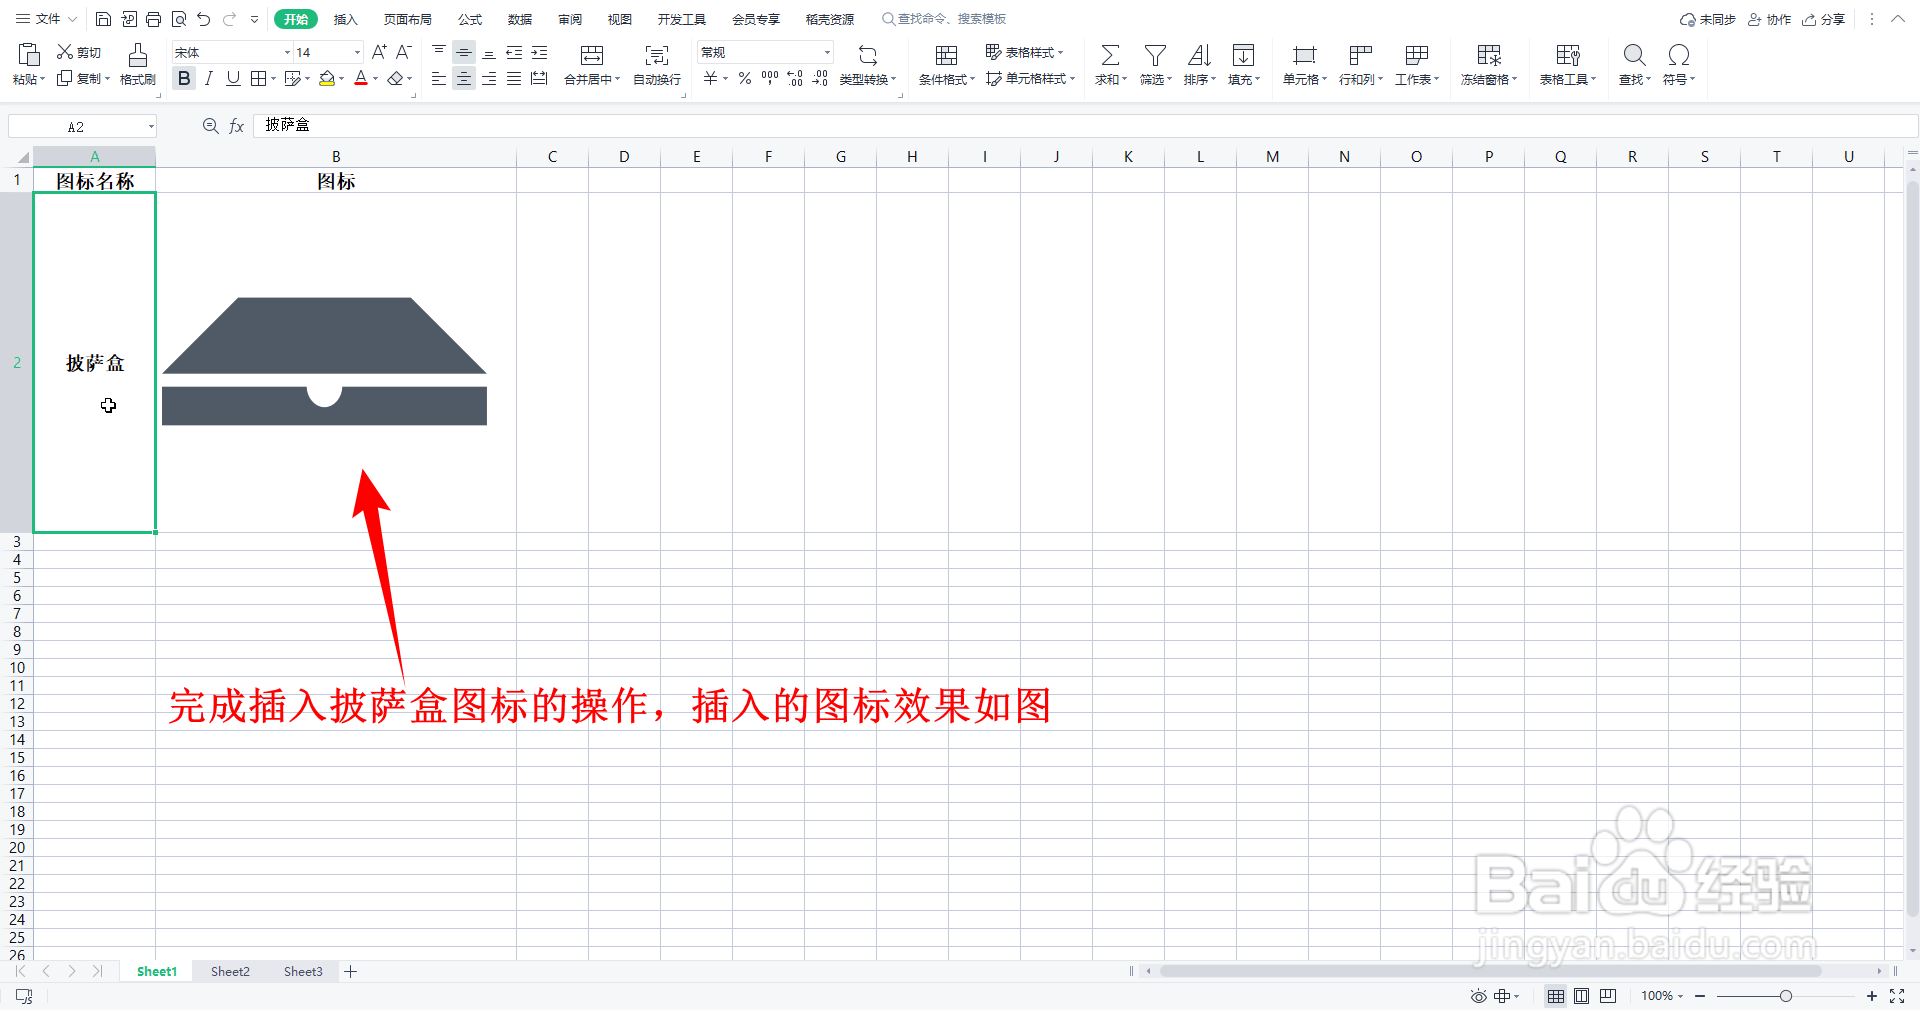The image size is (1920, 1010).
Task: Switch to the 插入 ribbon tab
Action: [x=345, y=18]
